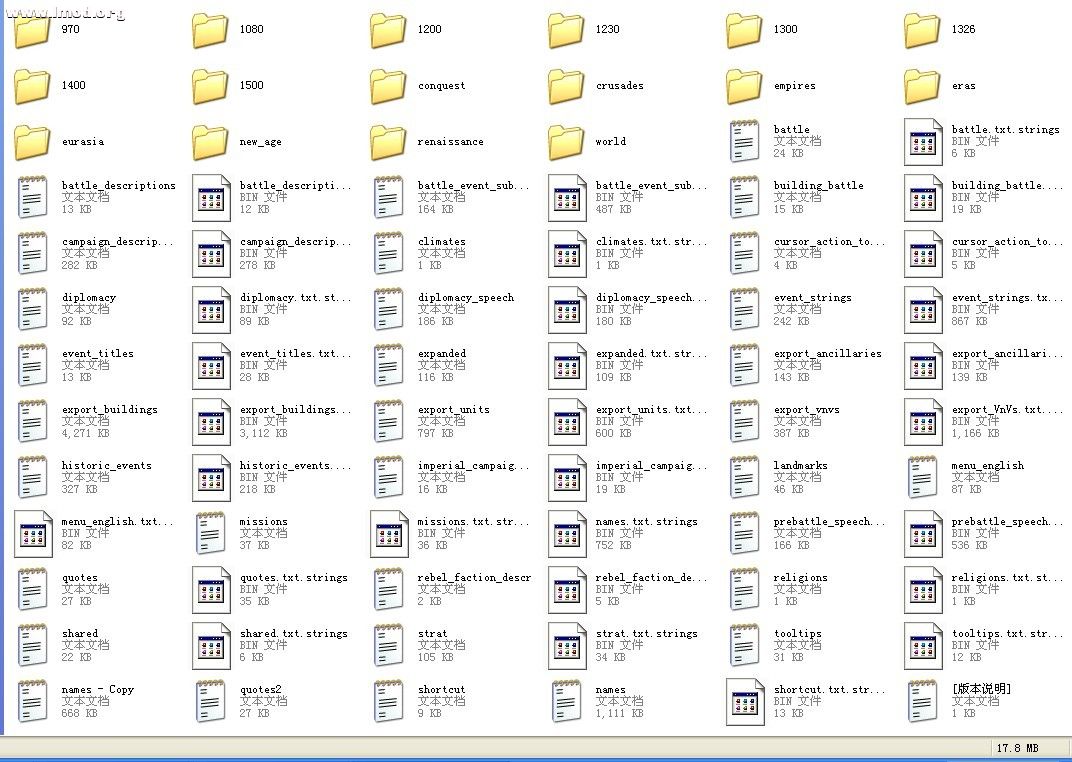Select the battle.txt.strings BIN file icon
This screenshot has height=762, width=1072.
[x=923, y=142]
